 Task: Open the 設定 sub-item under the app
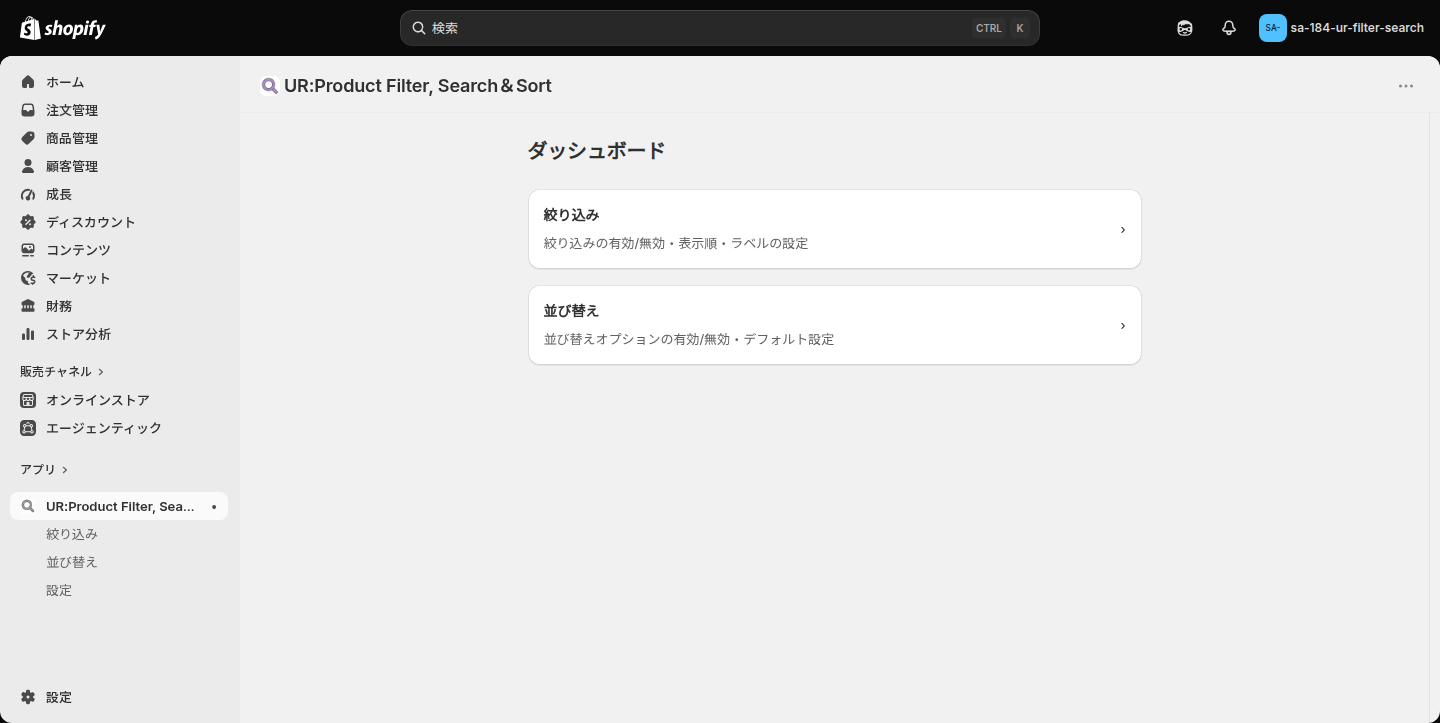[x=120, y=590]
